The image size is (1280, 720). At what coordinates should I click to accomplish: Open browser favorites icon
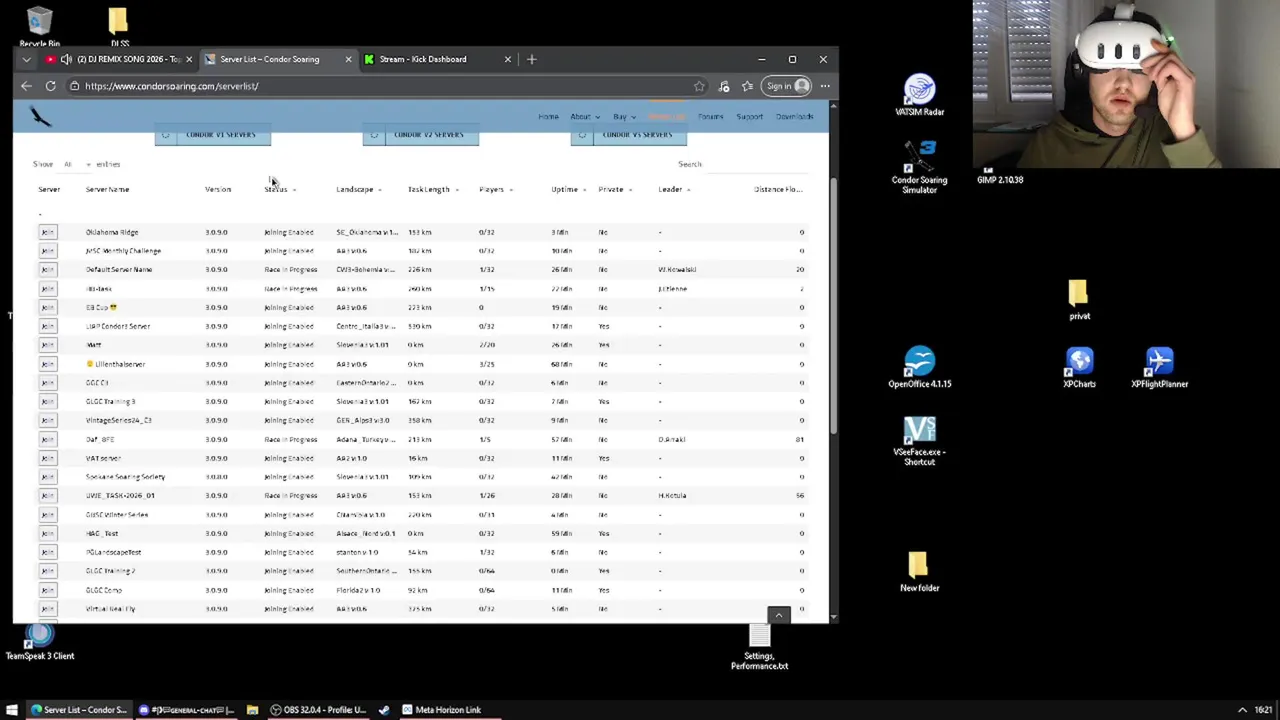747,86
